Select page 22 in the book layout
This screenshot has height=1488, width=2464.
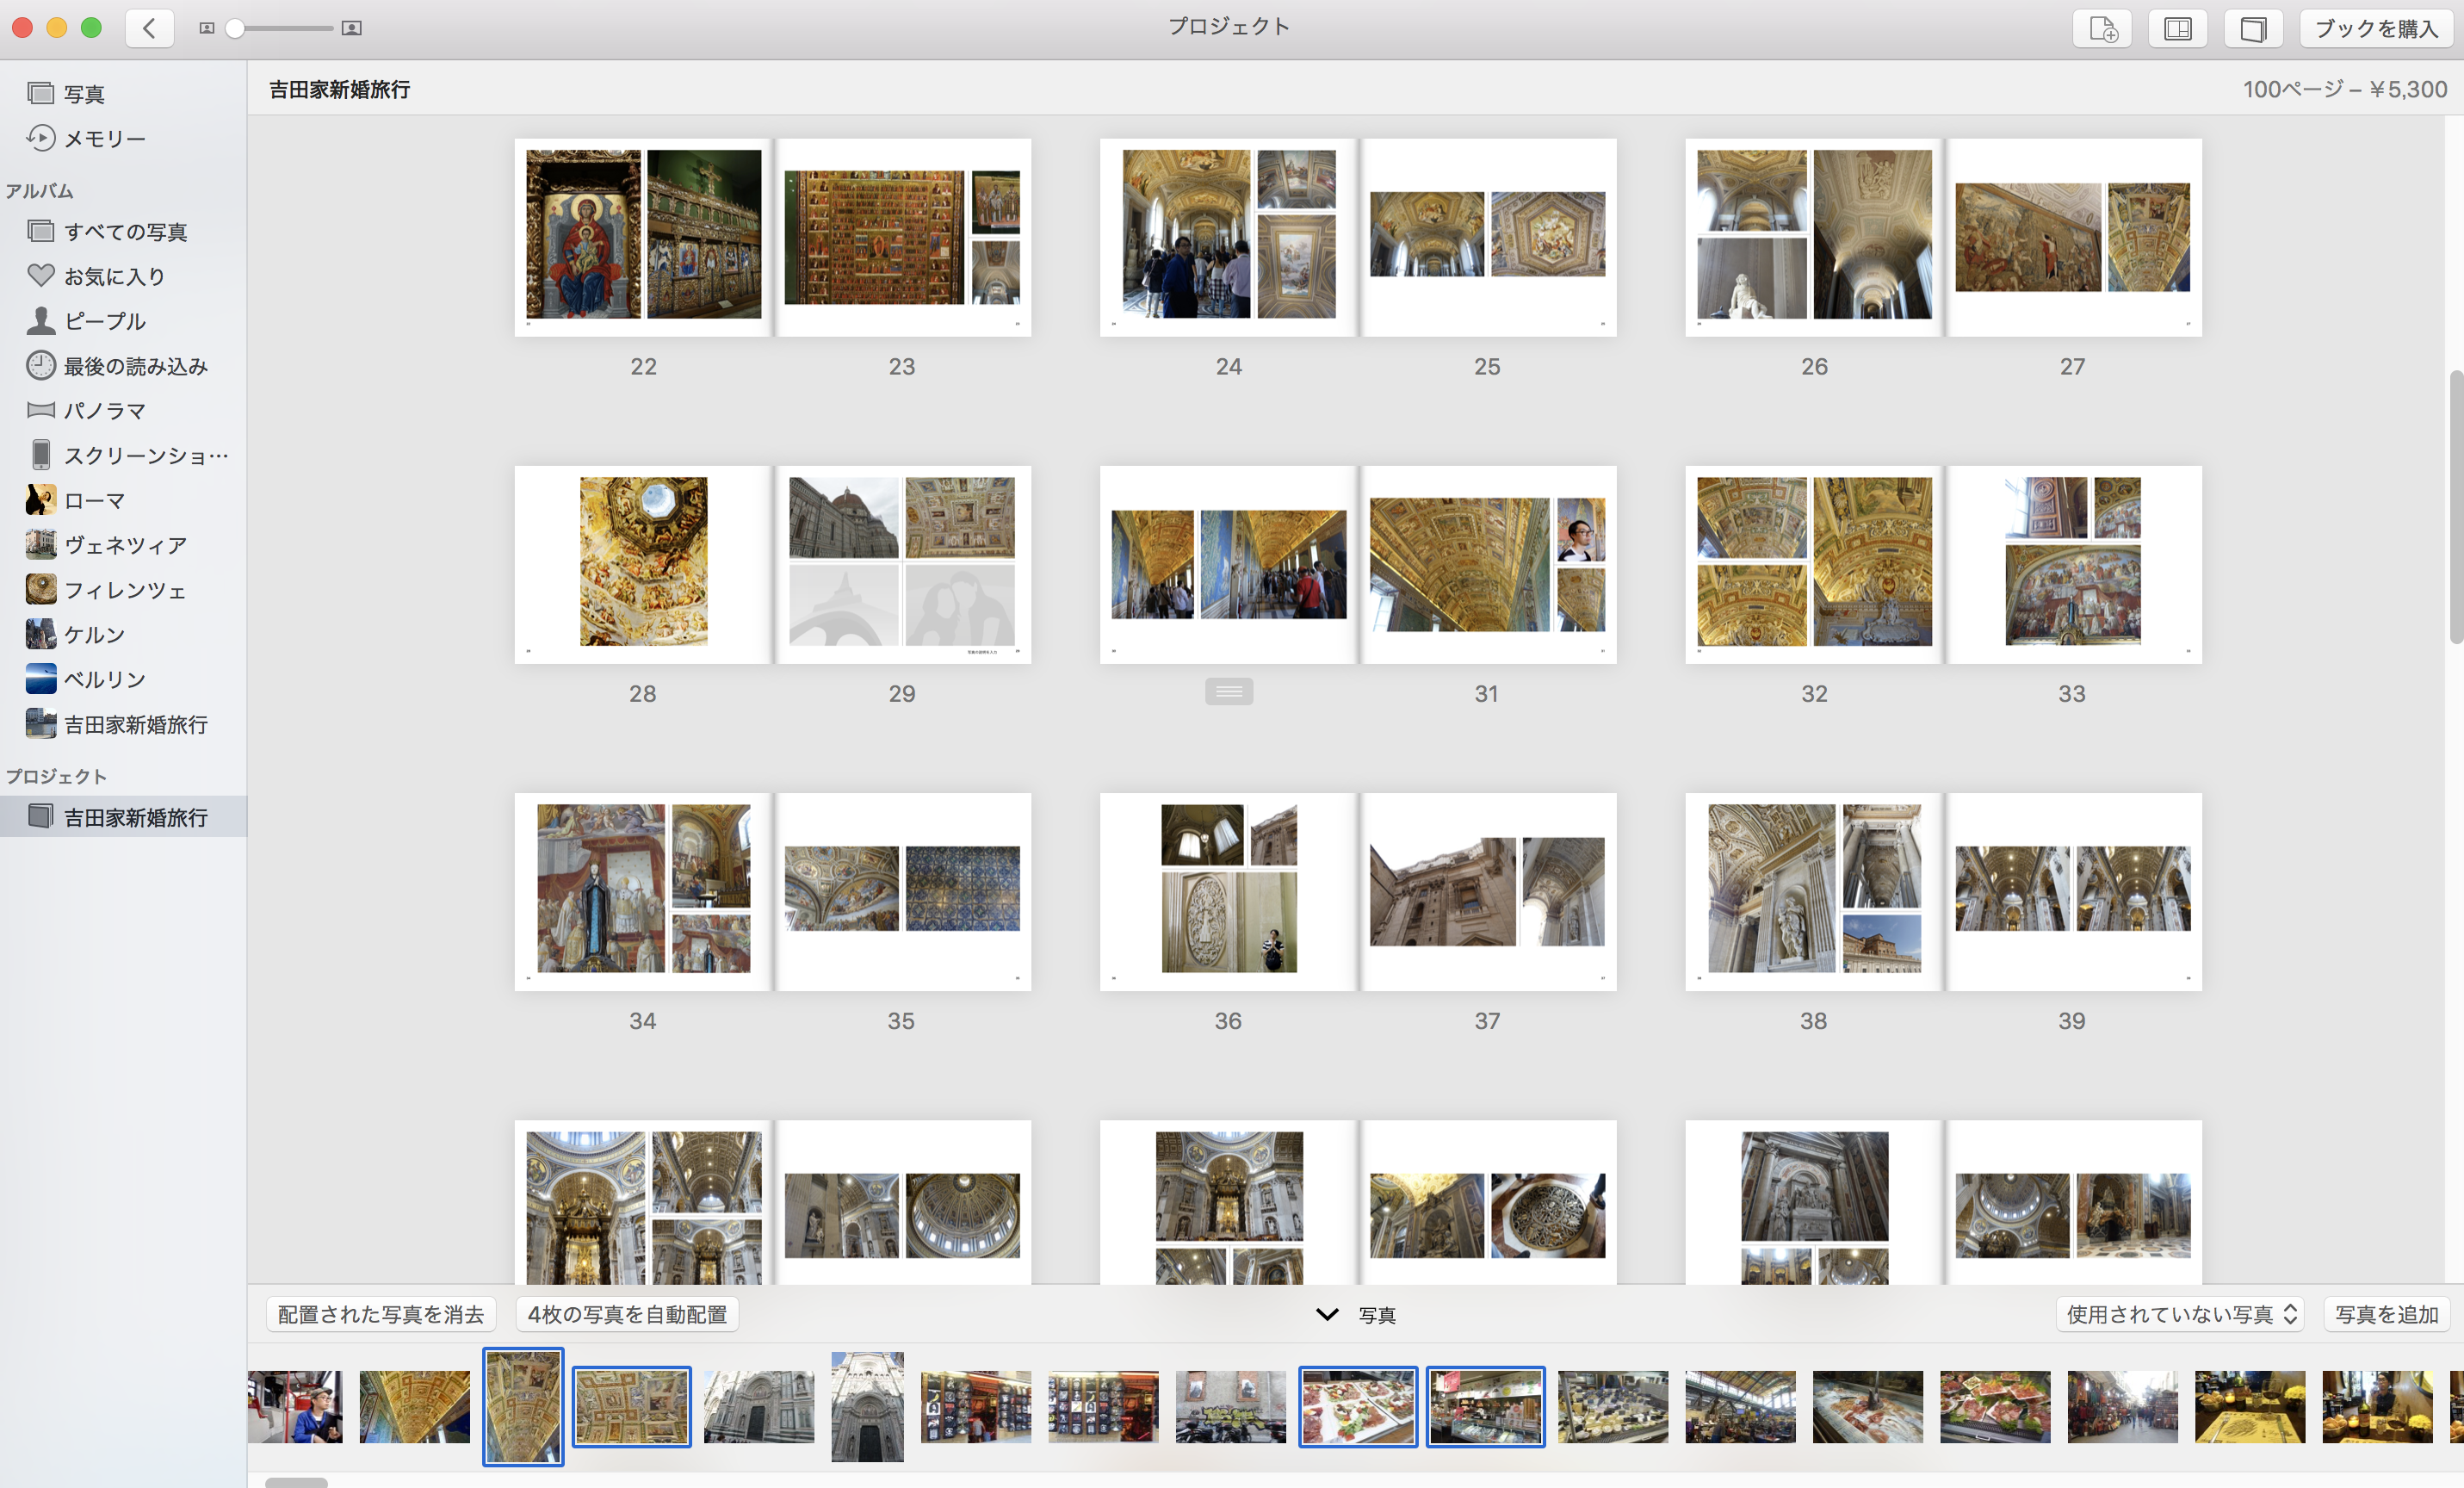642,237
